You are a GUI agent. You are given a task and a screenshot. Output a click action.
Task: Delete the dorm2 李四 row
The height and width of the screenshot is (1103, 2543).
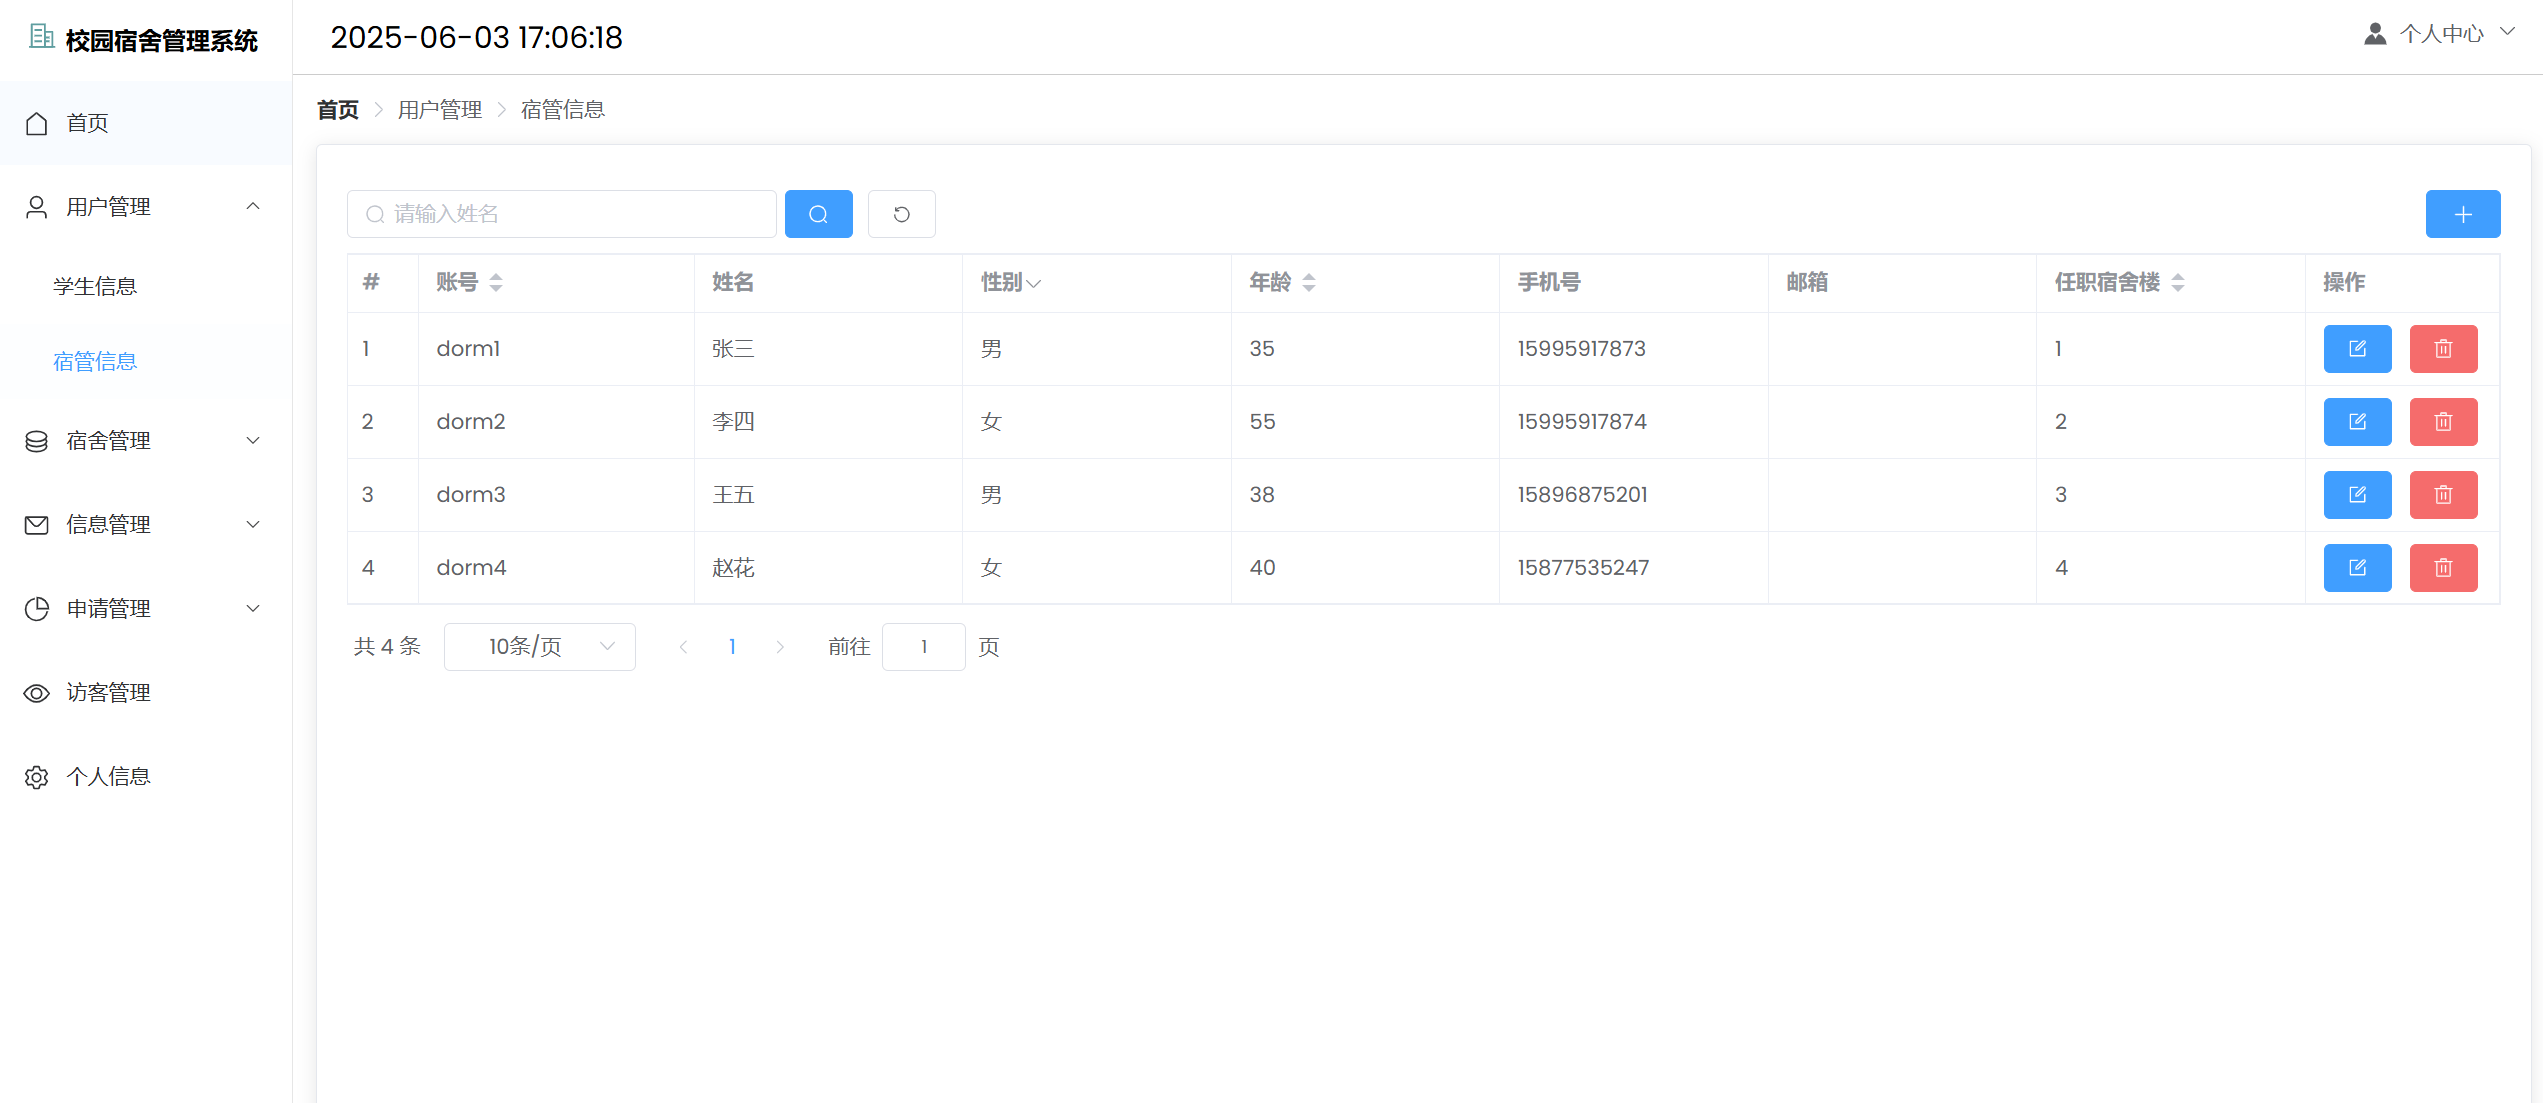(2442, 422)
